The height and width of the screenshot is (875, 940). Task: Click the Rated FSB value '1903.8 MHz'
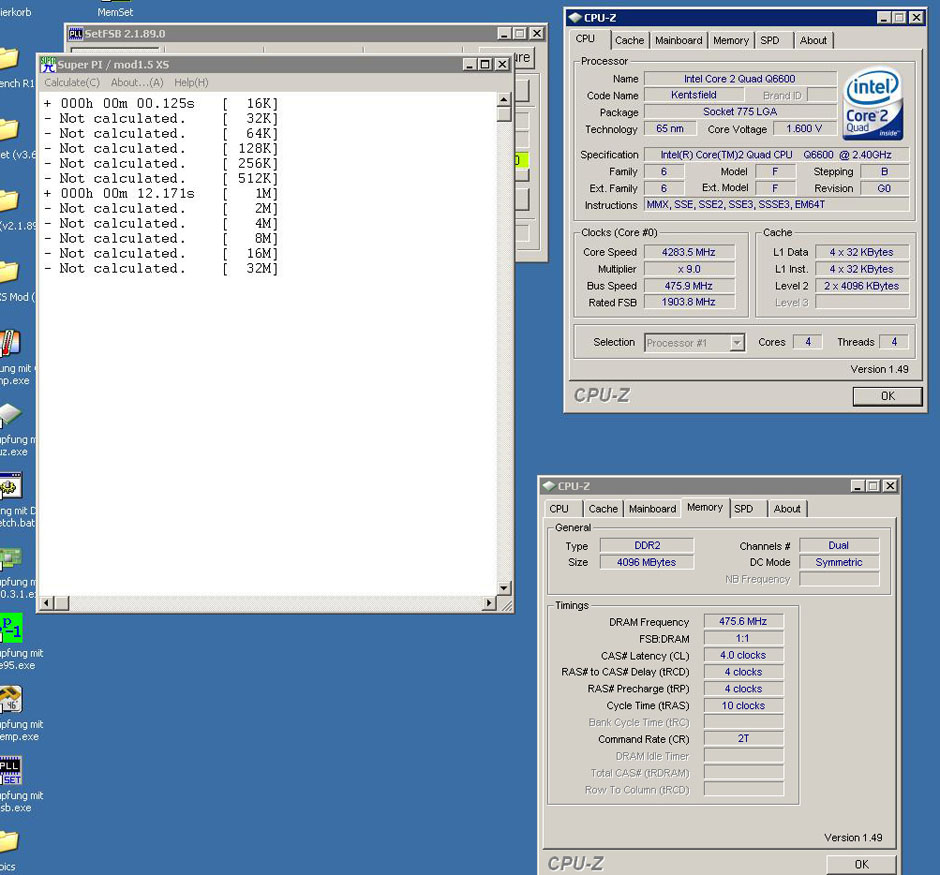pyautogui.click(x=689, y=302)
